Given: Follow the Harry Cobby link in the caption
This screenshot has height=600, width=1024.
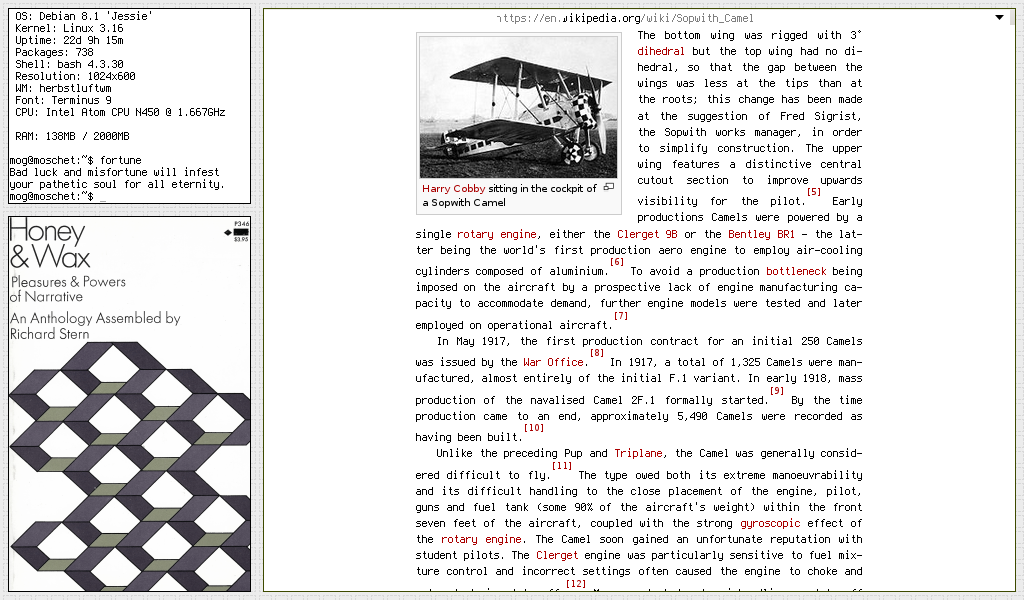Looking at the screenshot, I should coord(453,188).
